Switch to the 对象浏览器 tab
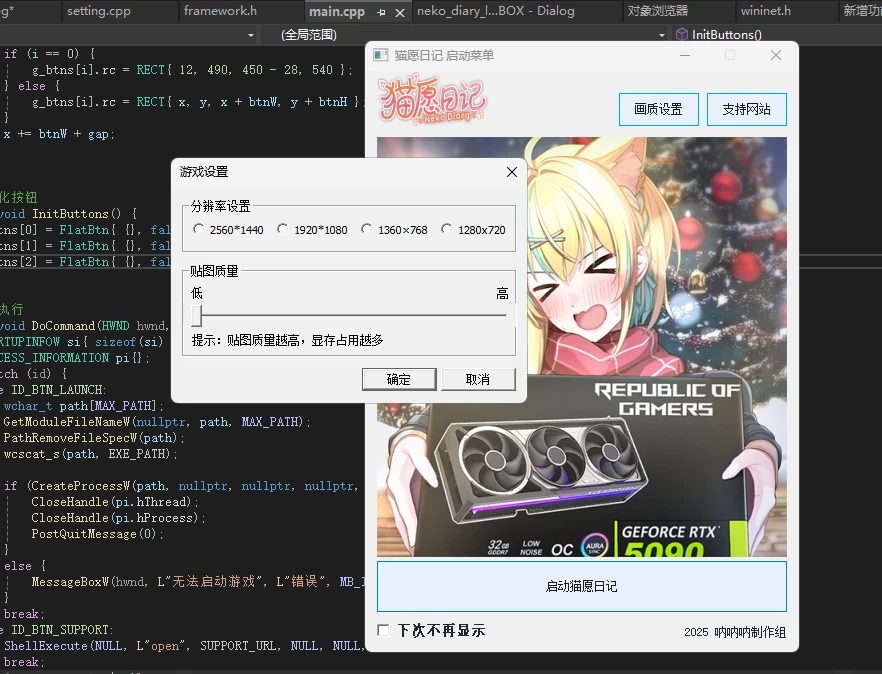Image resolution: width=882 pixels, height=674 pixels. coord(658,11)
